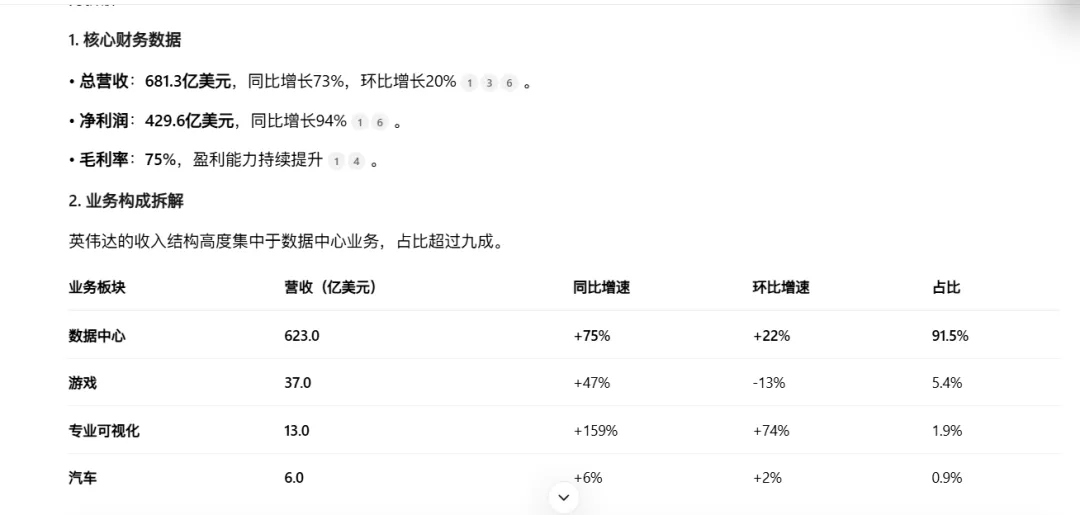Open citation 6 after the 总营收 line
Image resolution: width=1080 pixels, height=515 pixels.
click(509, 83)
